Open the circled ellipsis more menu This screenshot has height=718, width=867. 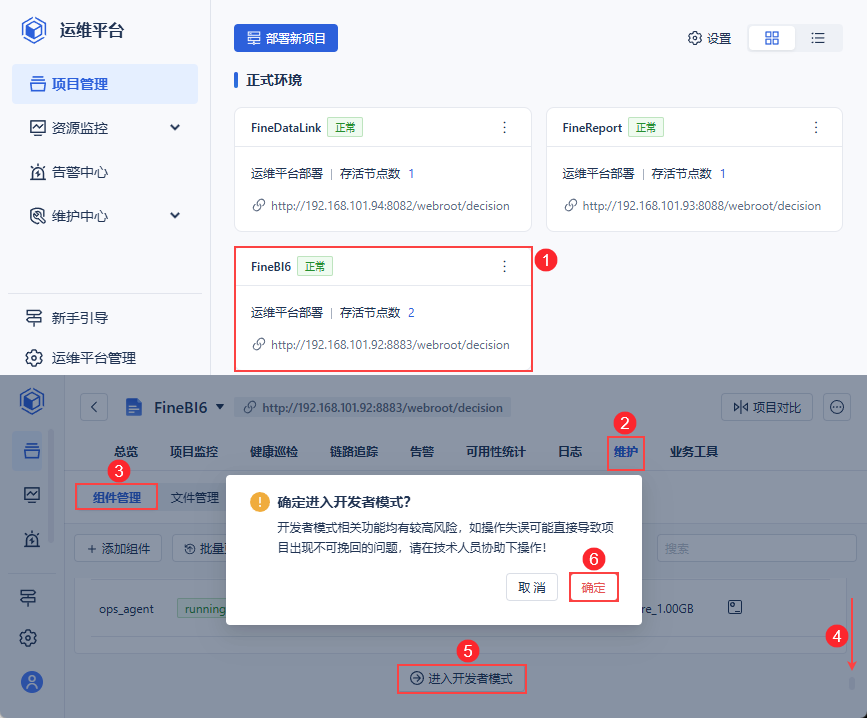[x=837, y=407]
